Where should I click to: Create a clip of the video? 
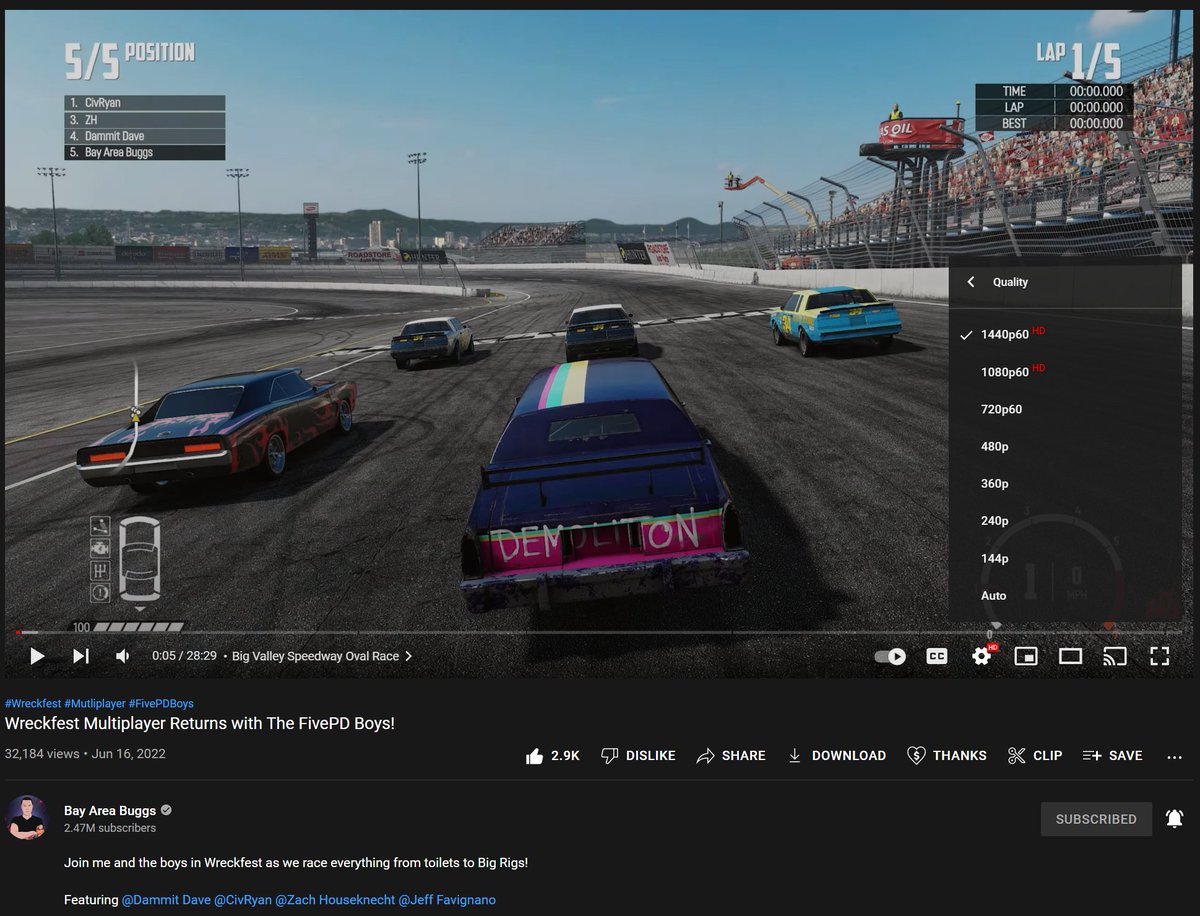1035,755
